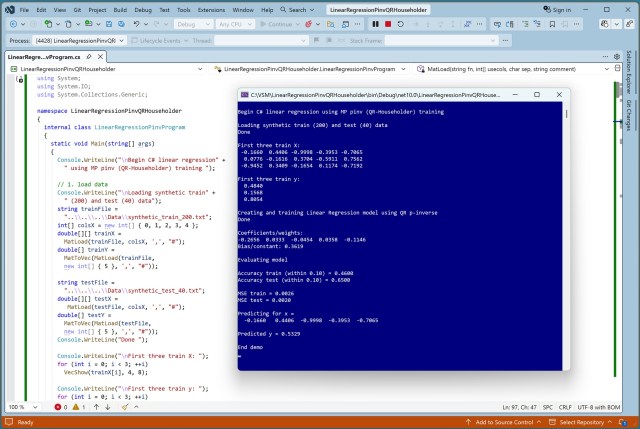Open the Extensions menu
Viewport: 640px width, 429px height.
(x=211, y=10)
